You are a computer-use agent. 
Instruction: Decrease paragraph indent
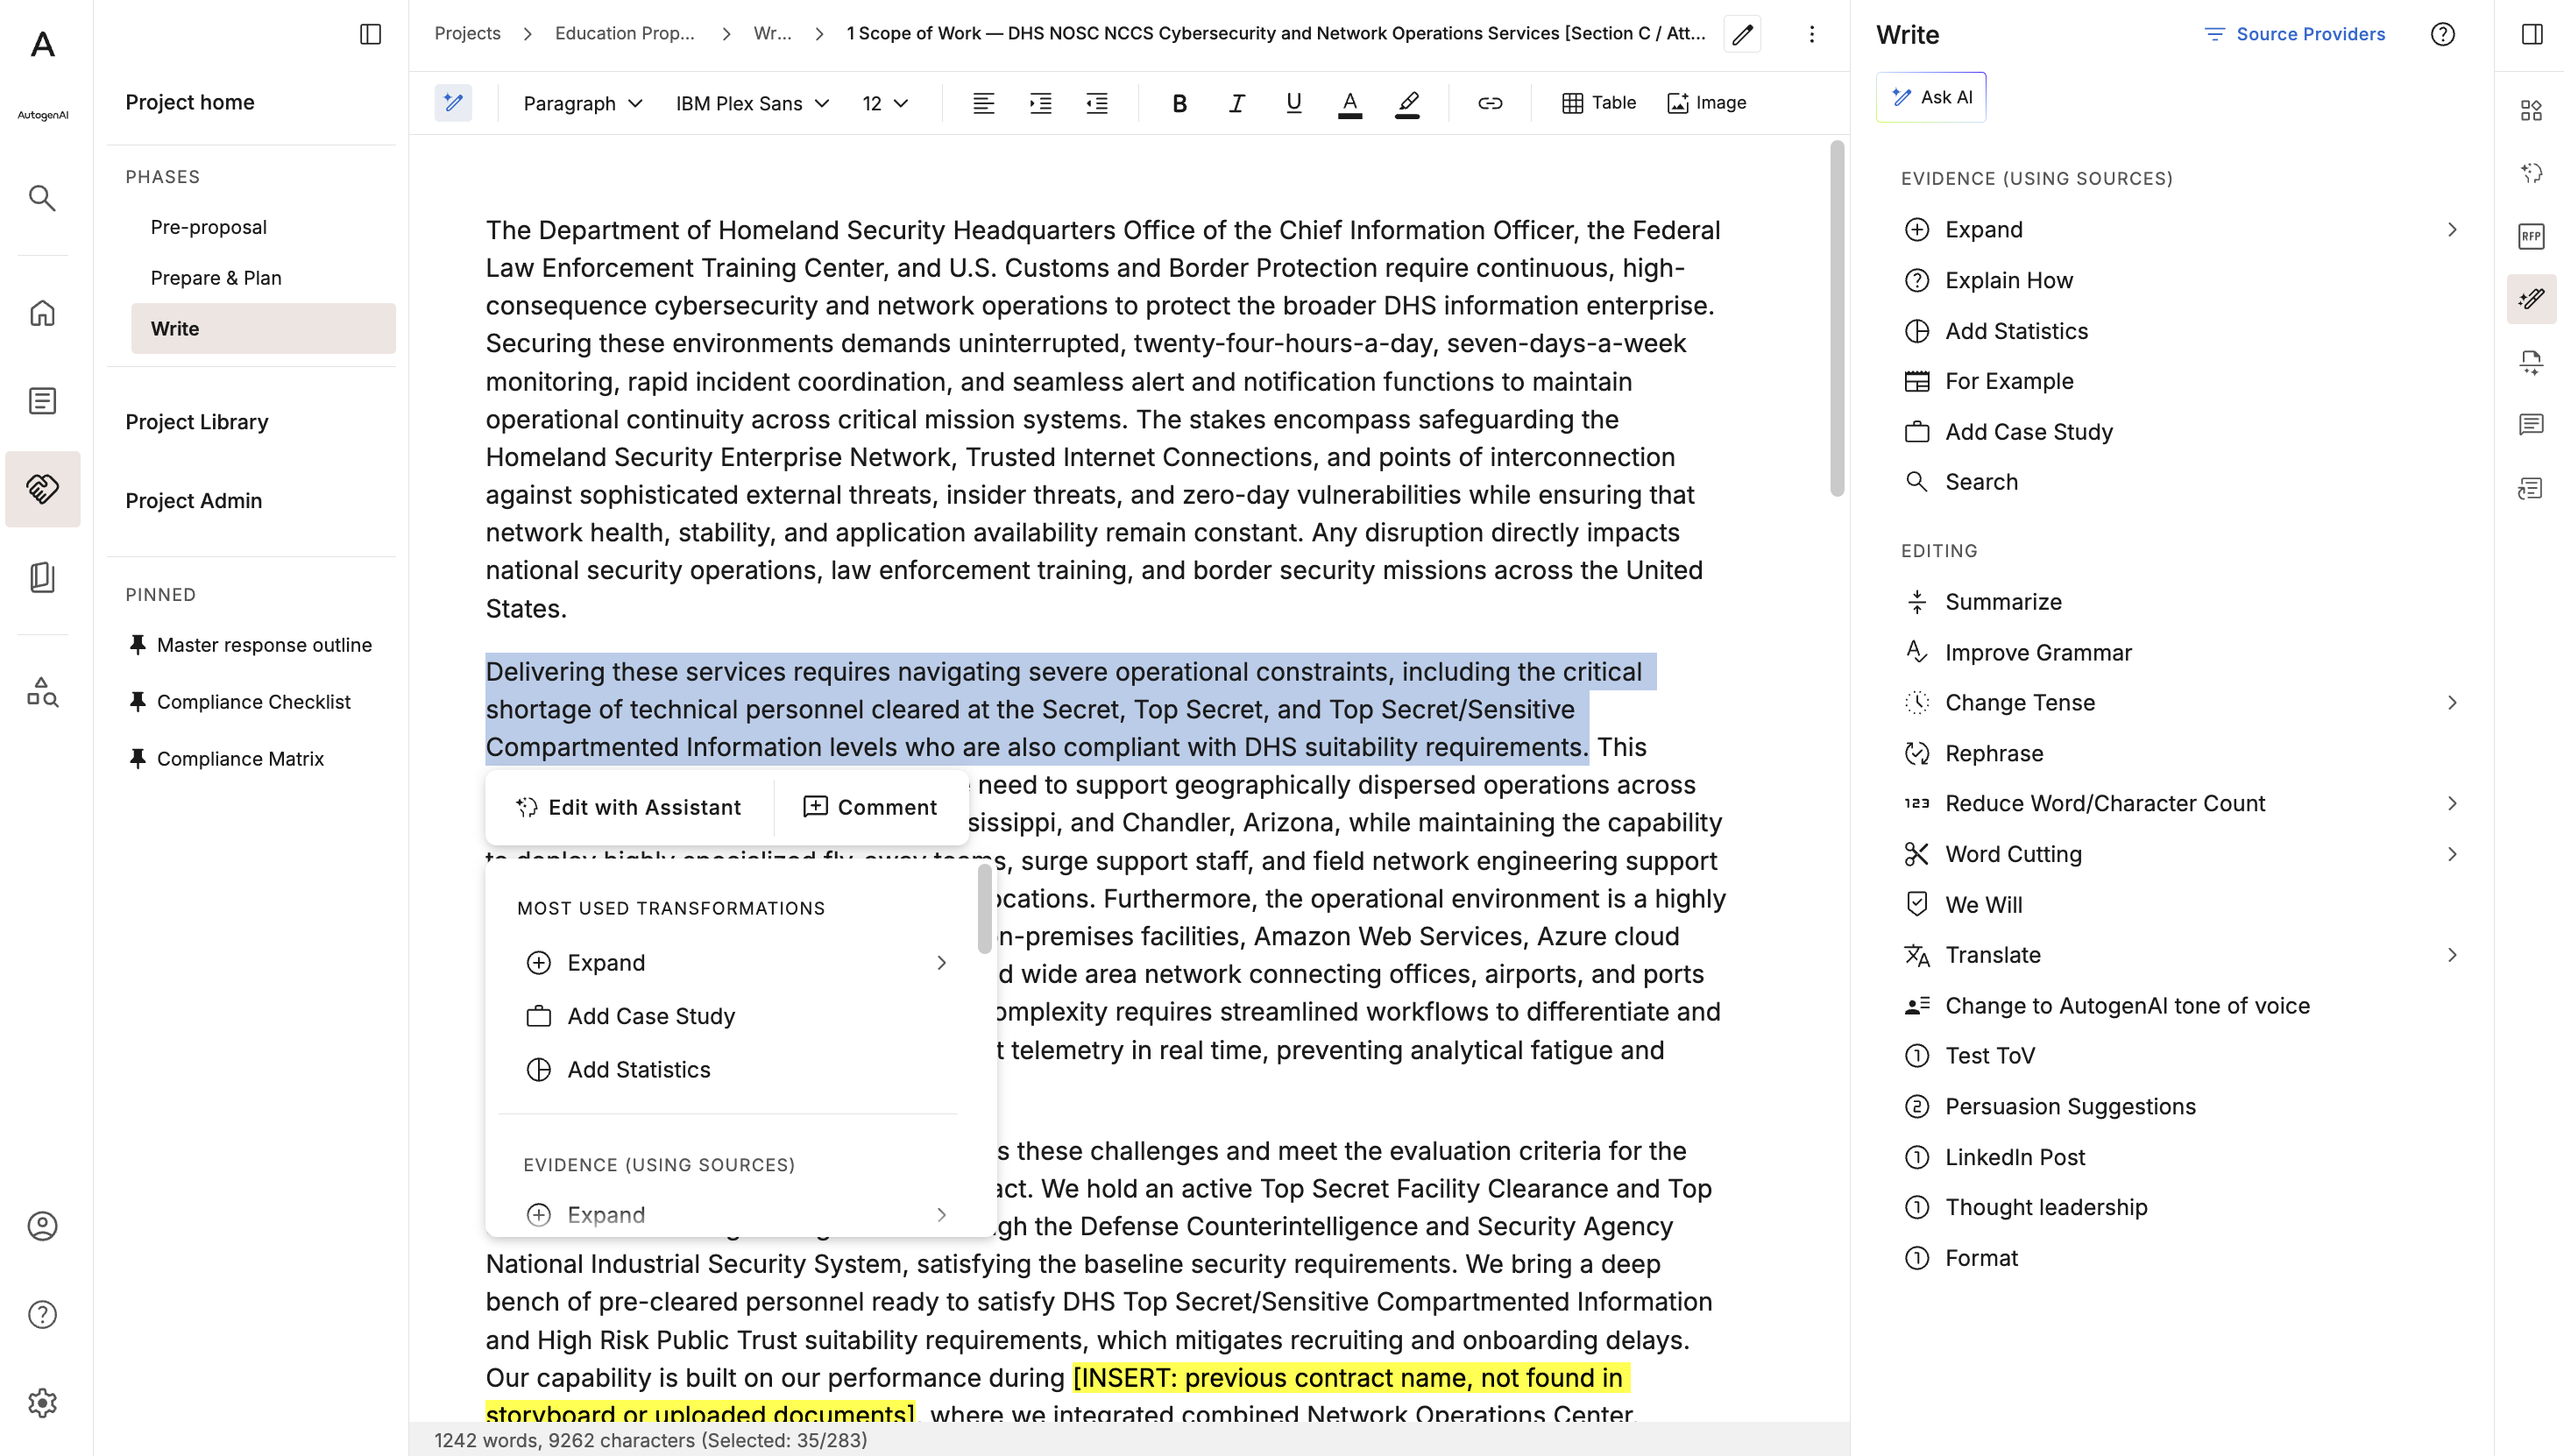coord(1097,103)
